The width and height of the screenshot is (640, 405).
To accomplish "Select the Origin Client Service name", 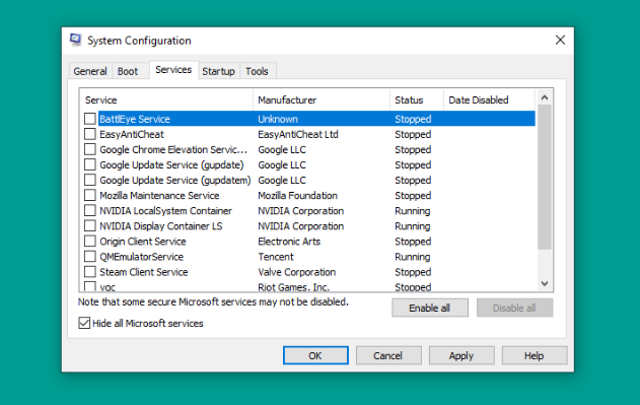I will [x=143, y=241].
